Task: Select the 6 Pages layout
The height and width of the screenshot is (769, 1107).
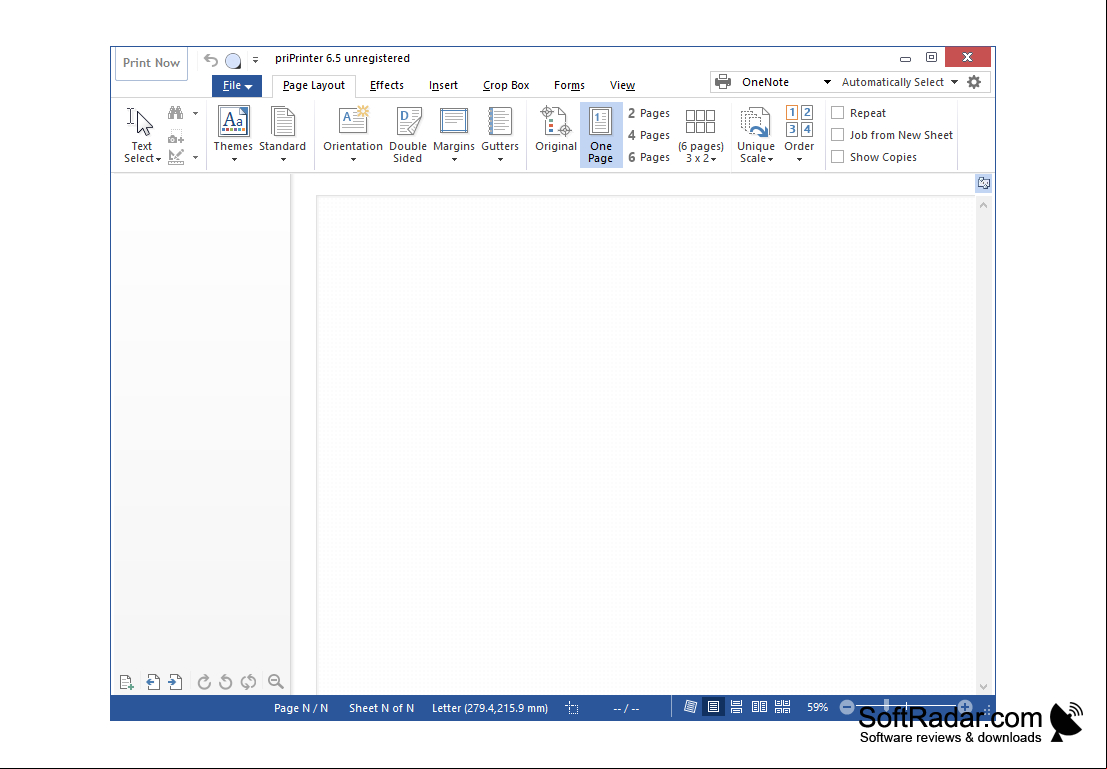Action: (x=649, y=157)
